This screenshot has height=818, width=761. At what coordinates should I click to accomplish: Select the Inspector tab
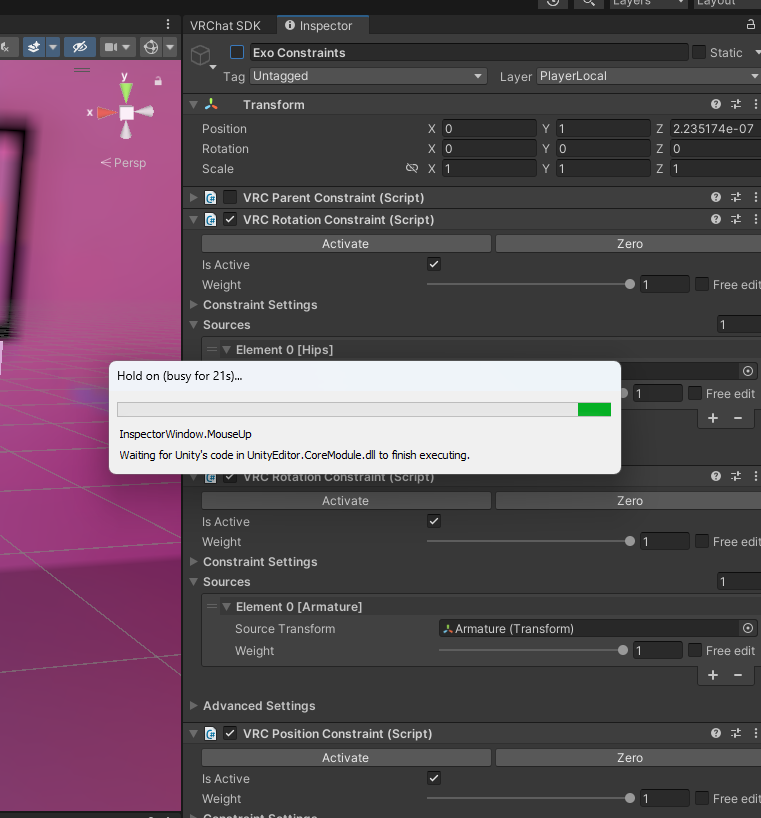319,25
